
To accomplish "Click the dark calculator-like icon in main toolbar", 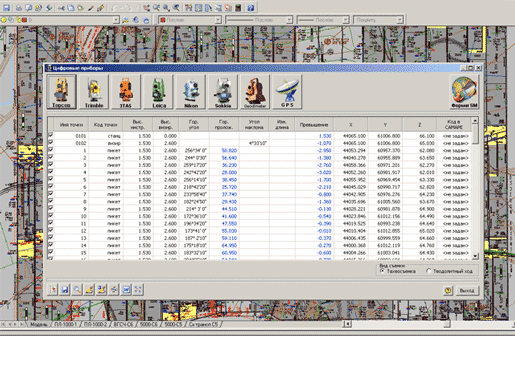I will pyautogui.click(x=238, y=7).
